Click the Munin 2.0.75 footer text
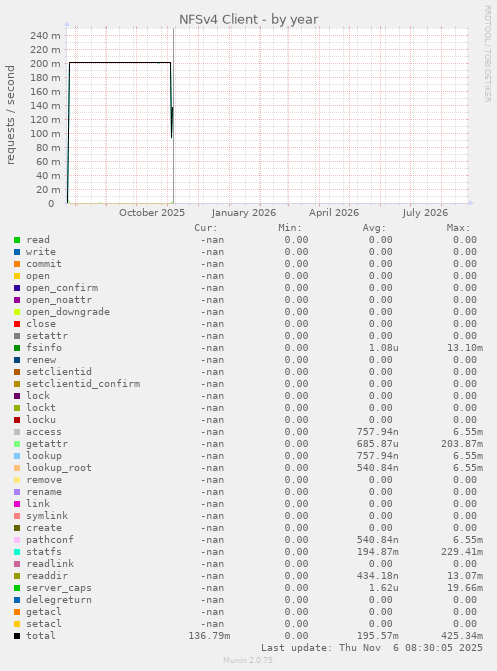497x671 pixels. click(x=248, y=660)
